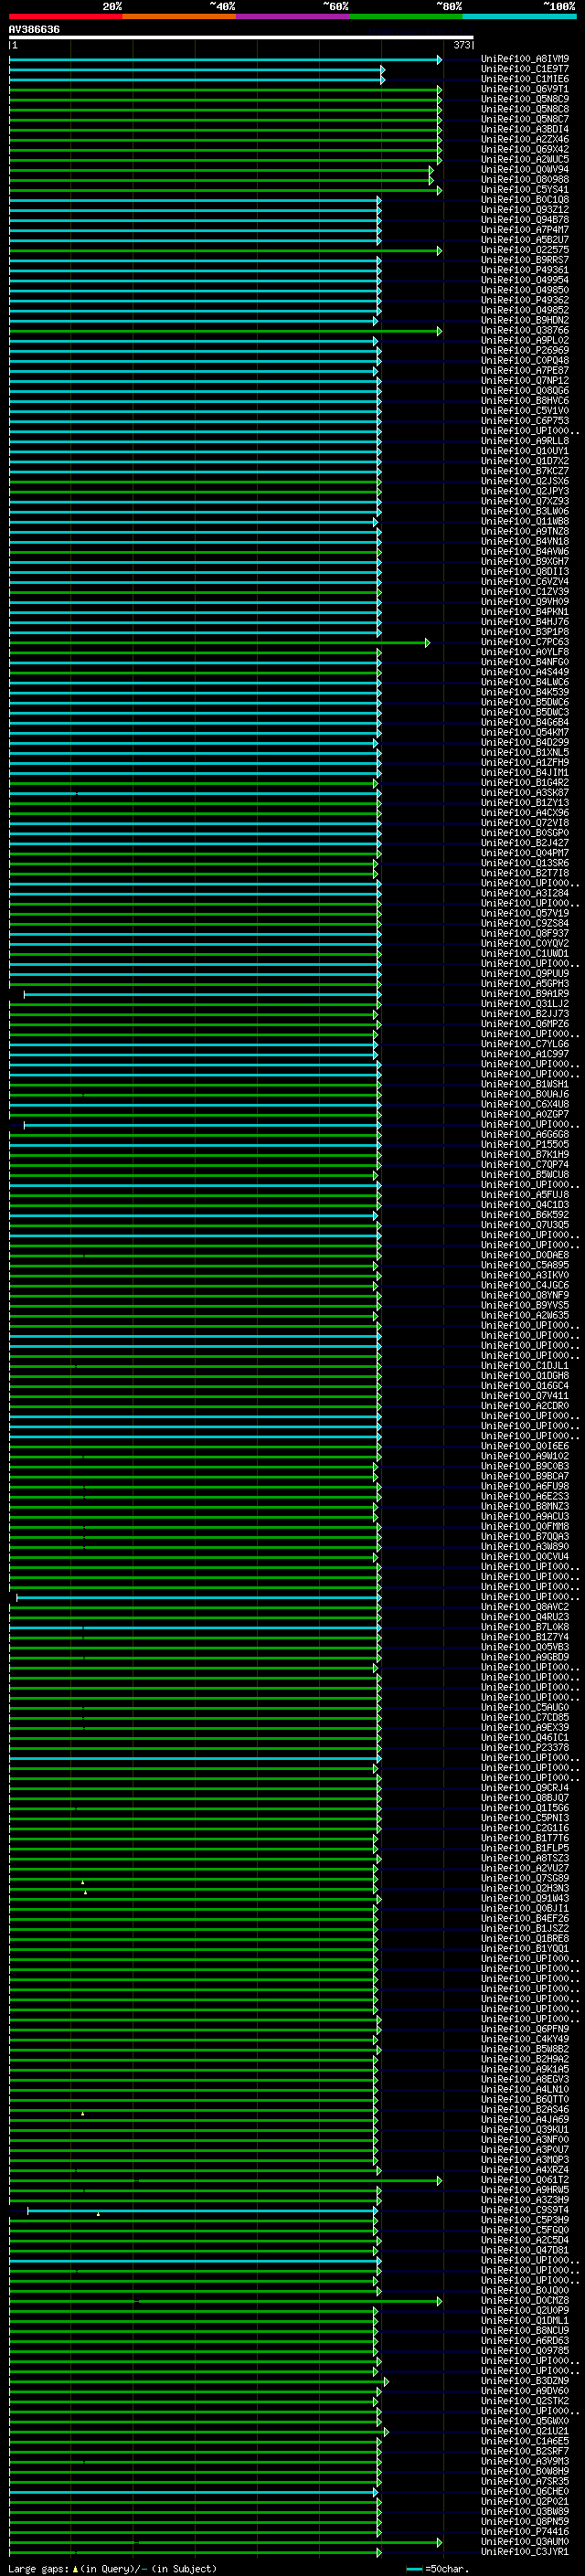Click the cyan ~100% identity legend segment
This screenshot has width=585, height=2576.
(519, 16)
